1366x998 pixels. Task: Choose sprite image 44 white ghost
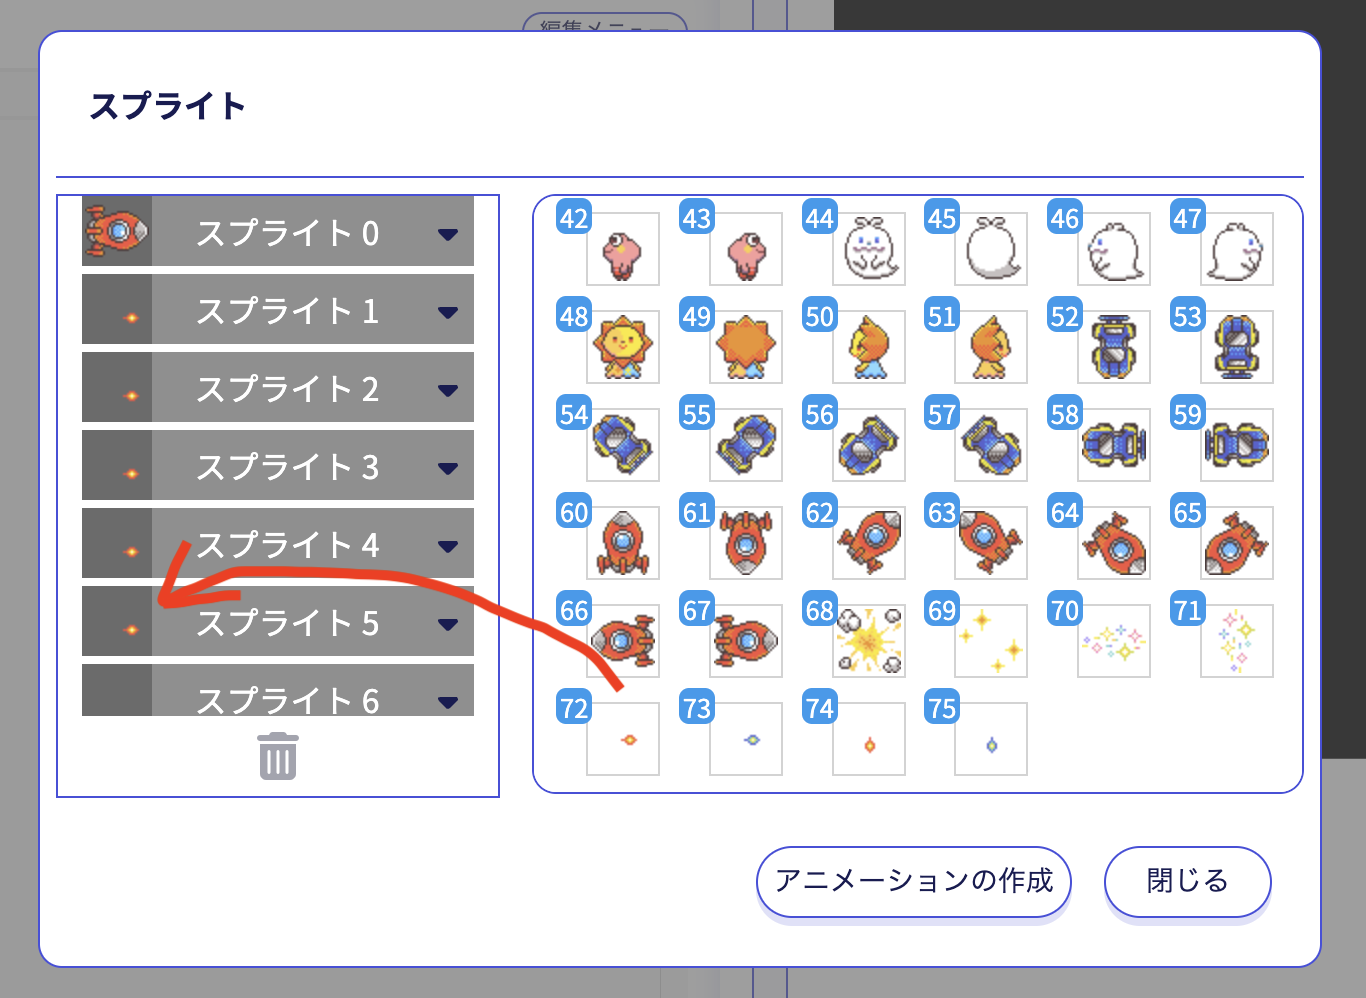[869, 249]
